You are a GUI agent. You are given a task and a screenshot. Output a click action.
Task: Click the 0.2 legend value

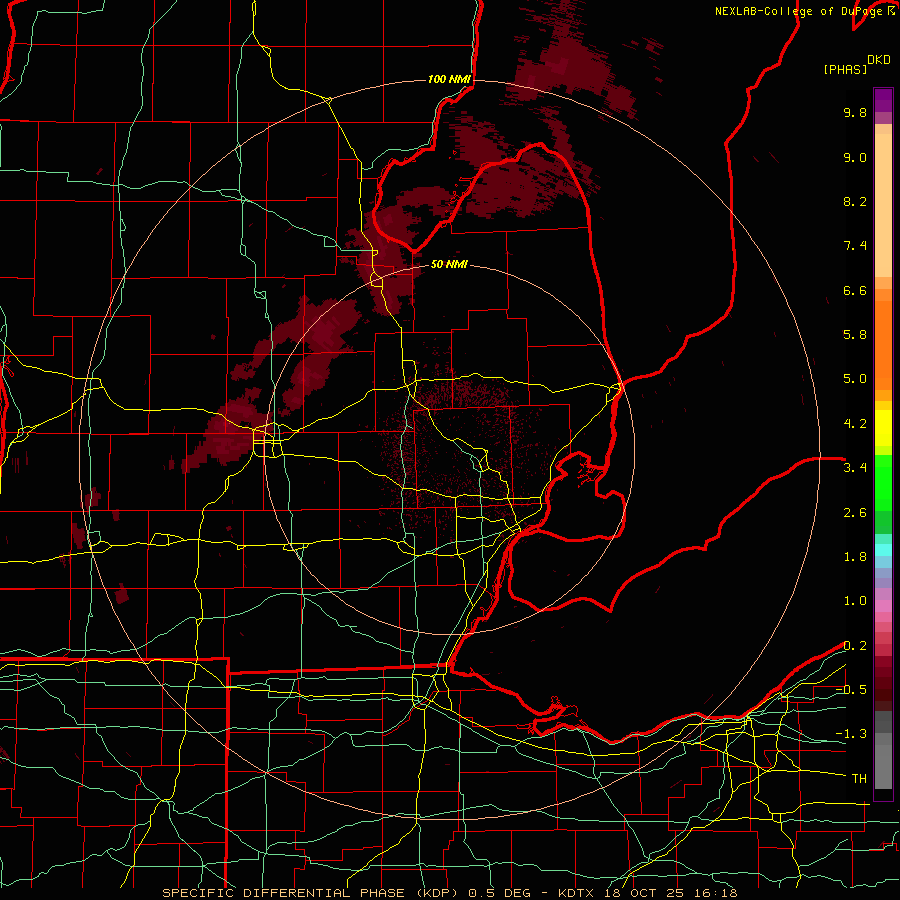(x=855, y=646)
